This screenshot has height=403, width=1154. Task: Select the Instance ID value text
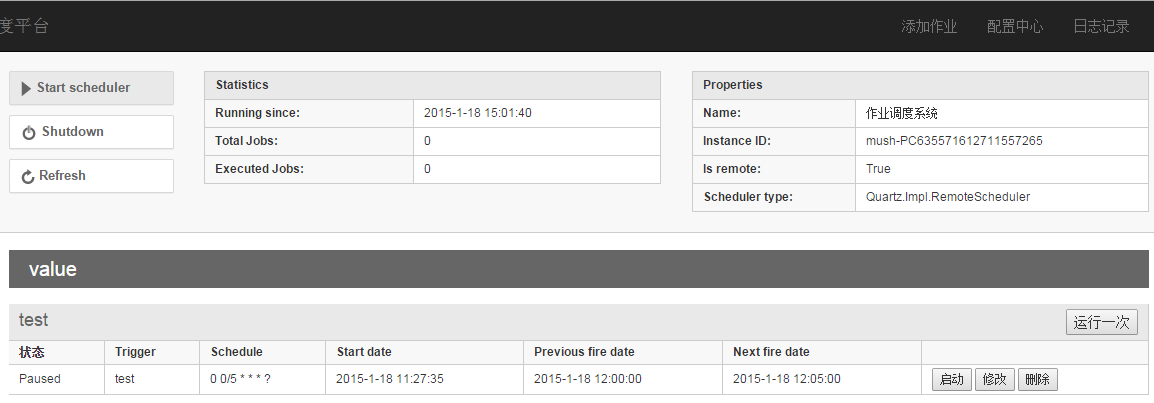[x=954, y=141]
